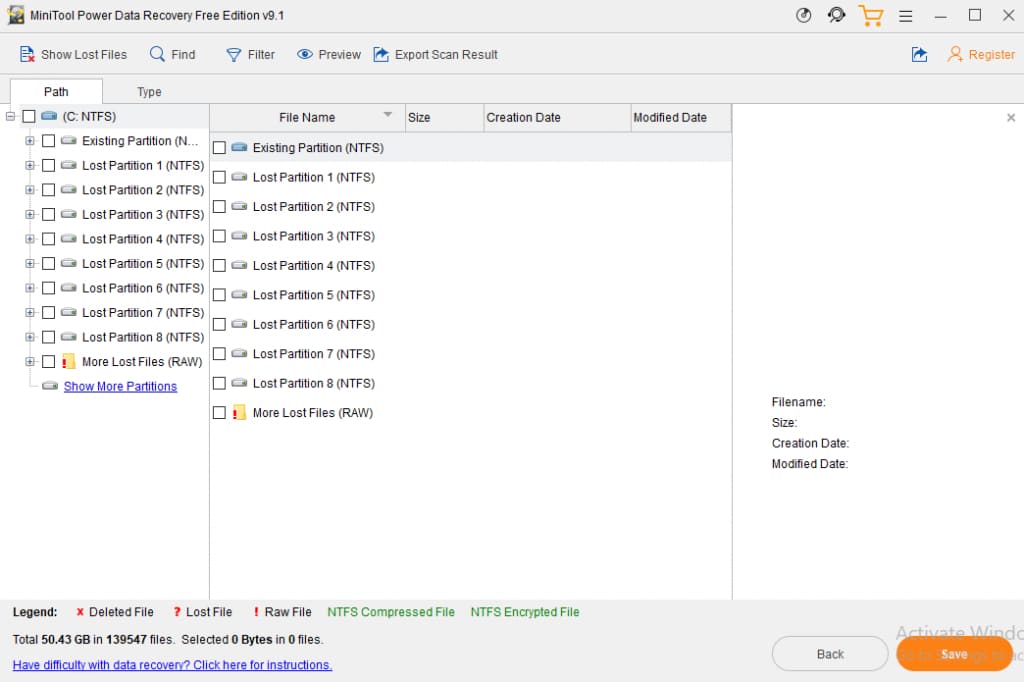Expand Existing Partition tree node

coord(29,140)
